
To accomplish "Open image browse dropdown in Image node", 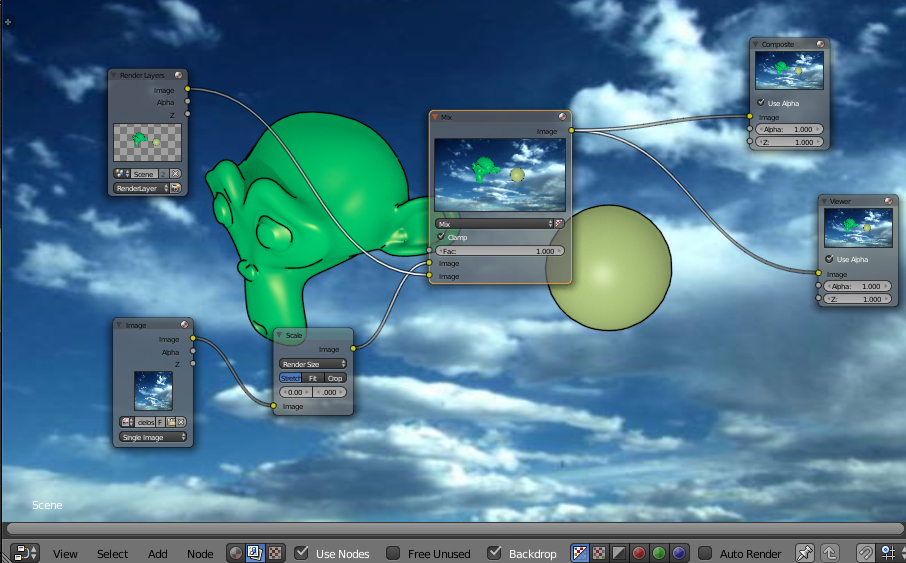I will (x=127, y=422).
